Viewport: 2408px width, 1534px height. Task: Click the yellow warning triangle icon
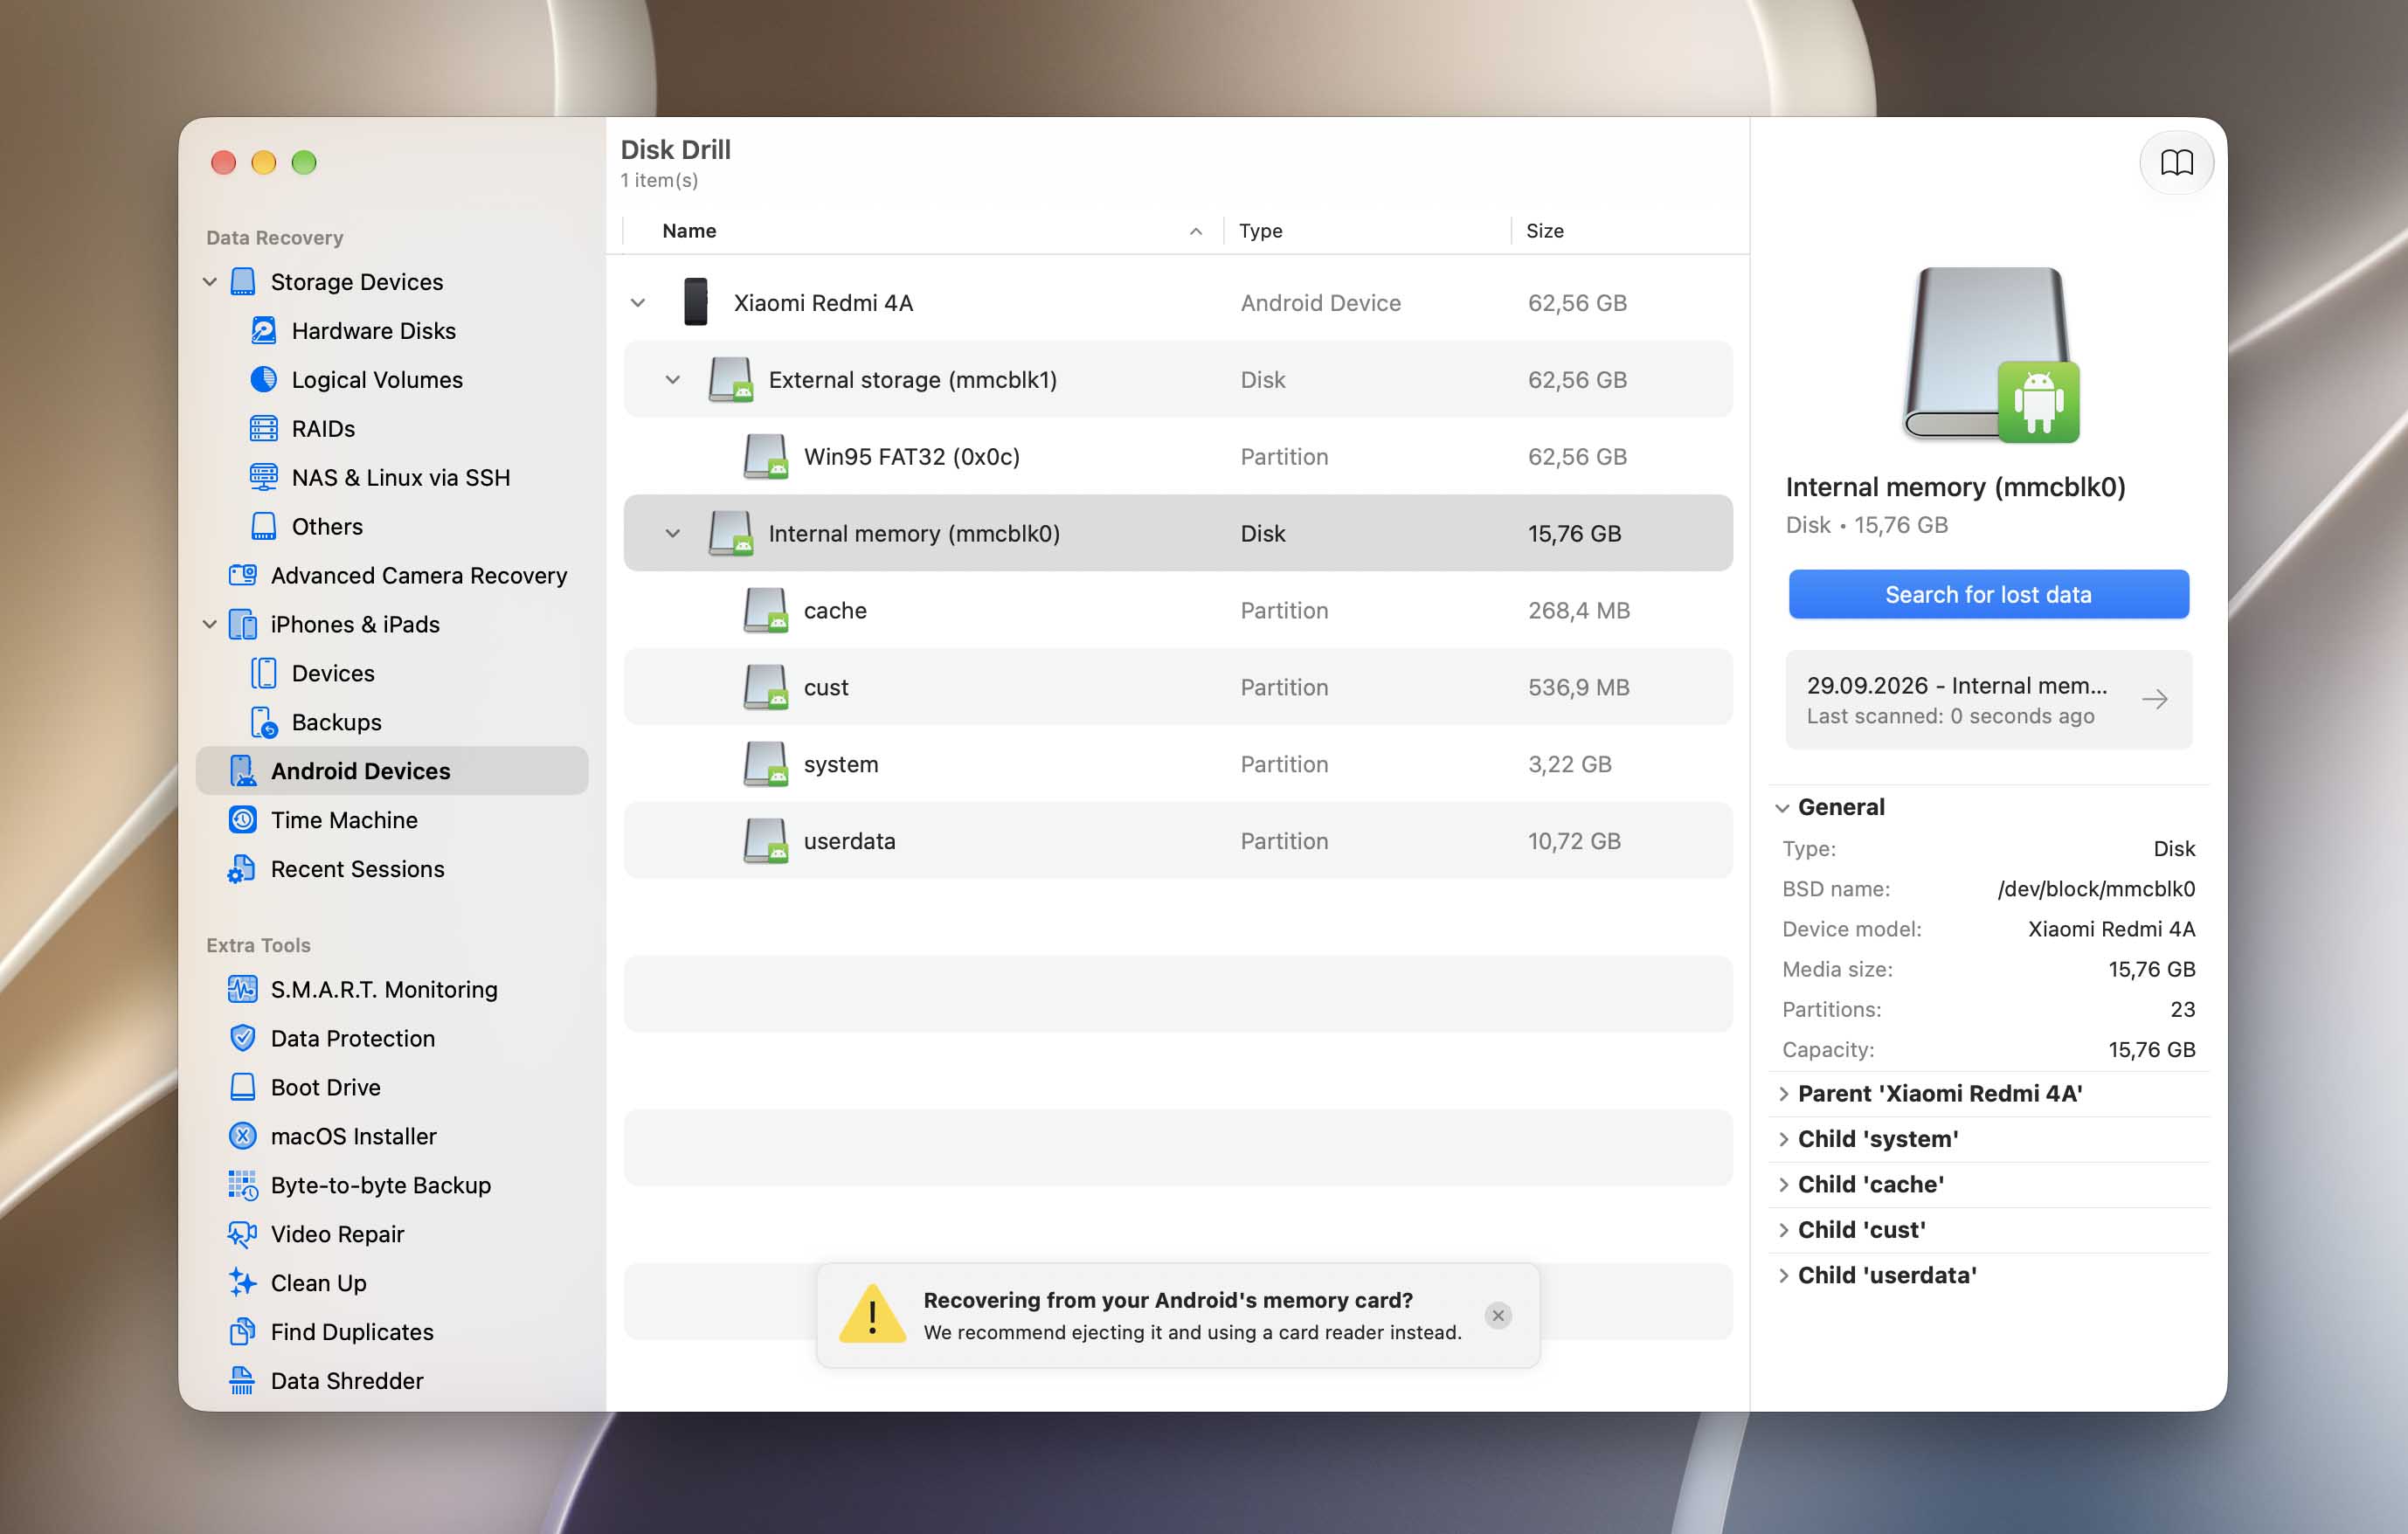[872, 1314]
